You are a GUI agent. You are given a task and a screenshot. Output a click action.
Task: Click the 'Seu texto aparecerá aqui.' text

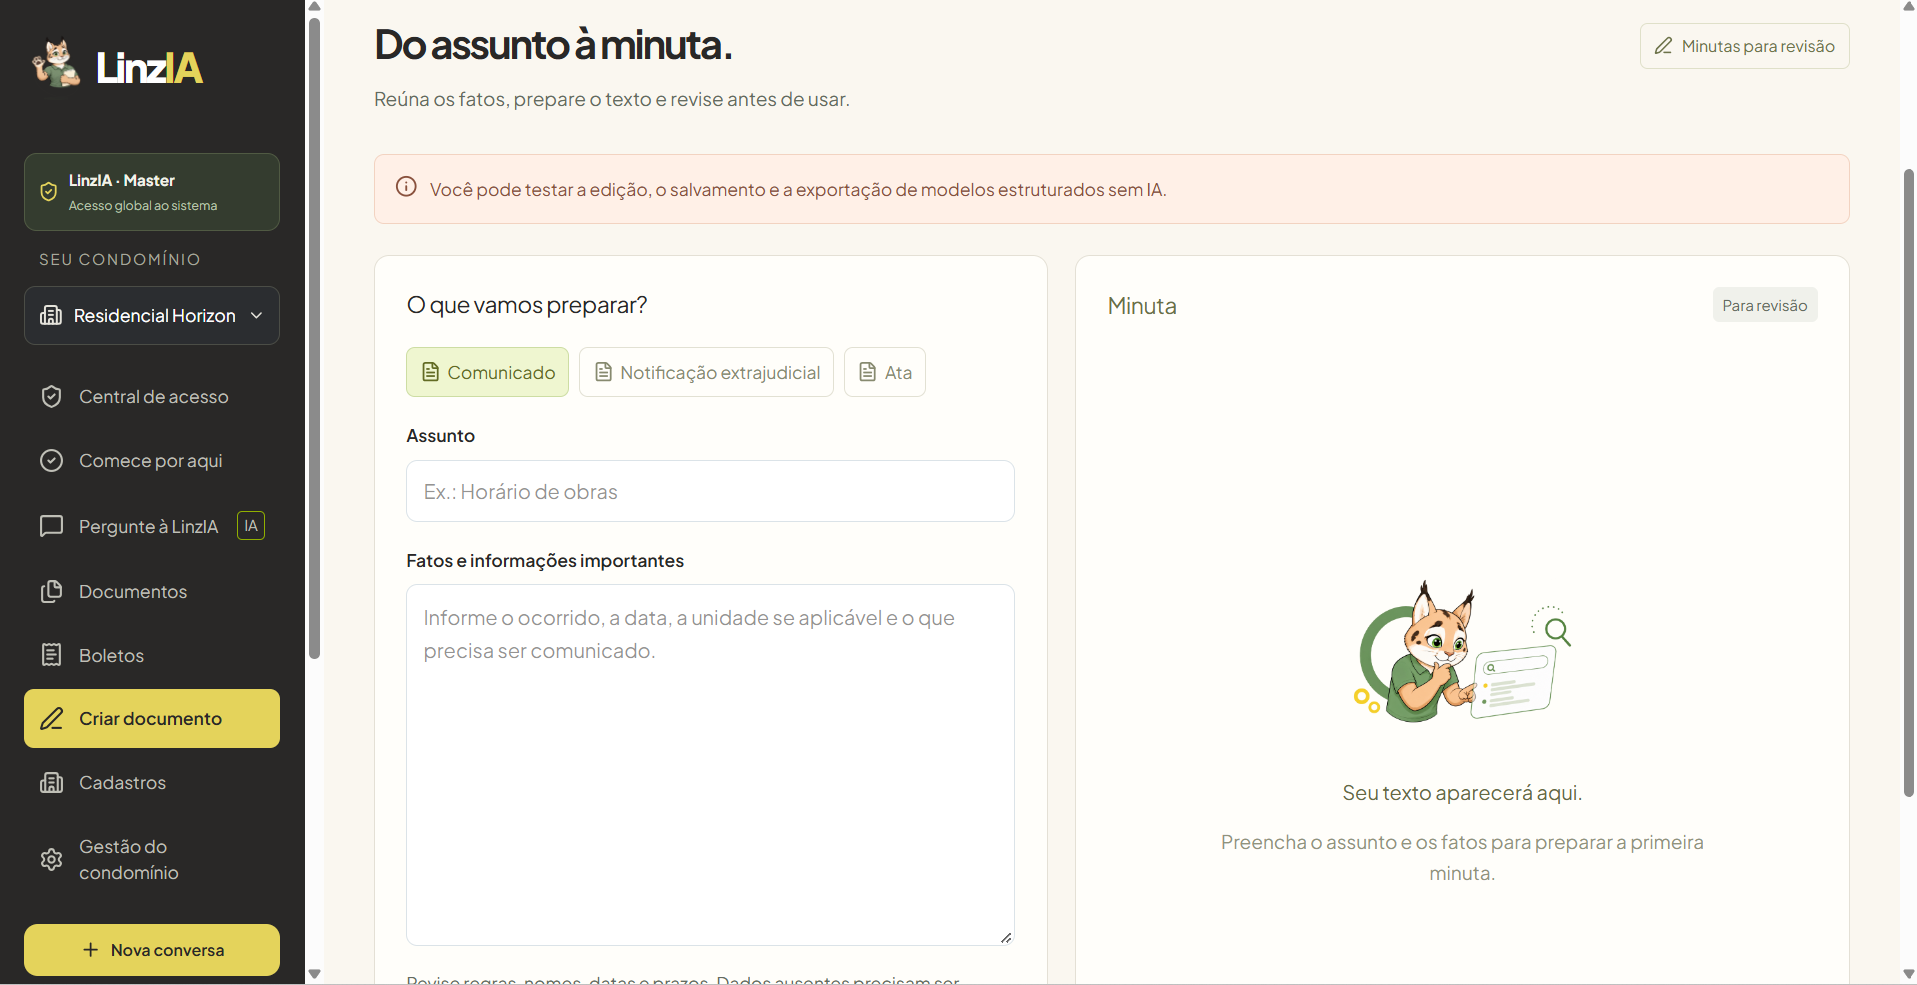(1462, 793)
